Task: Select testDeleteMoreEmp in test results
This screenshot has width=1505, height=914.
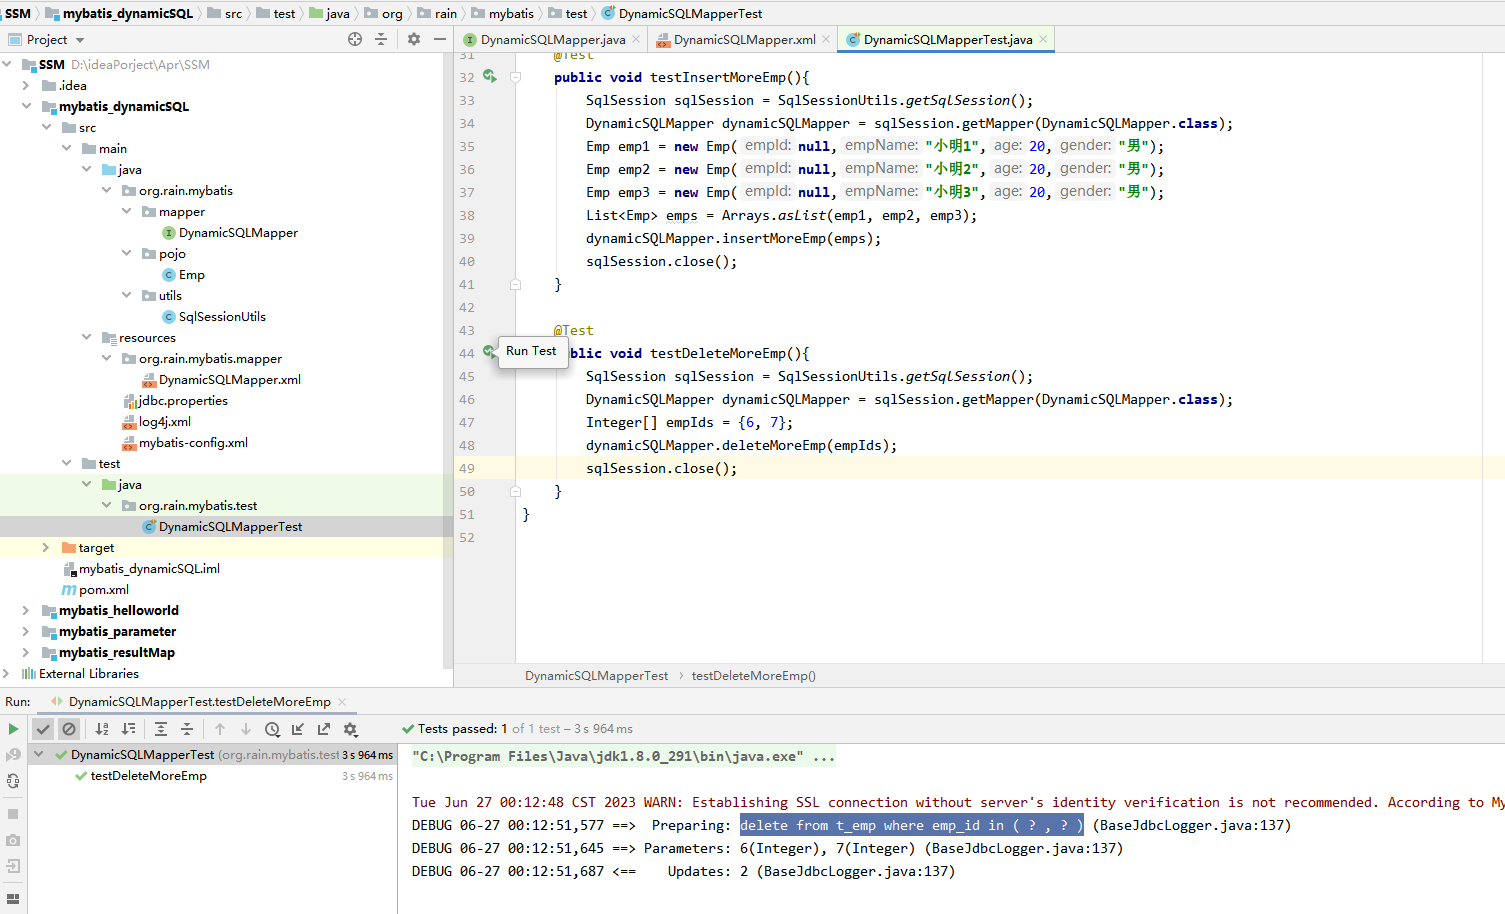Action: [x=148, y=776]
